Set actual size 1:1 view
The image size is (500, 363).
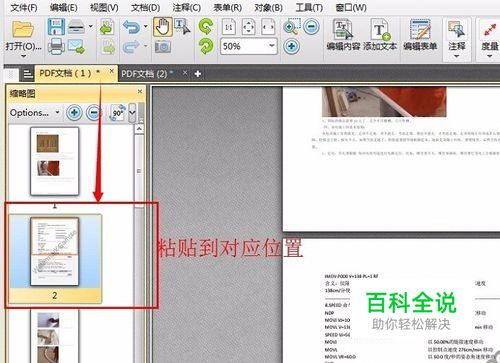(229, 27)
